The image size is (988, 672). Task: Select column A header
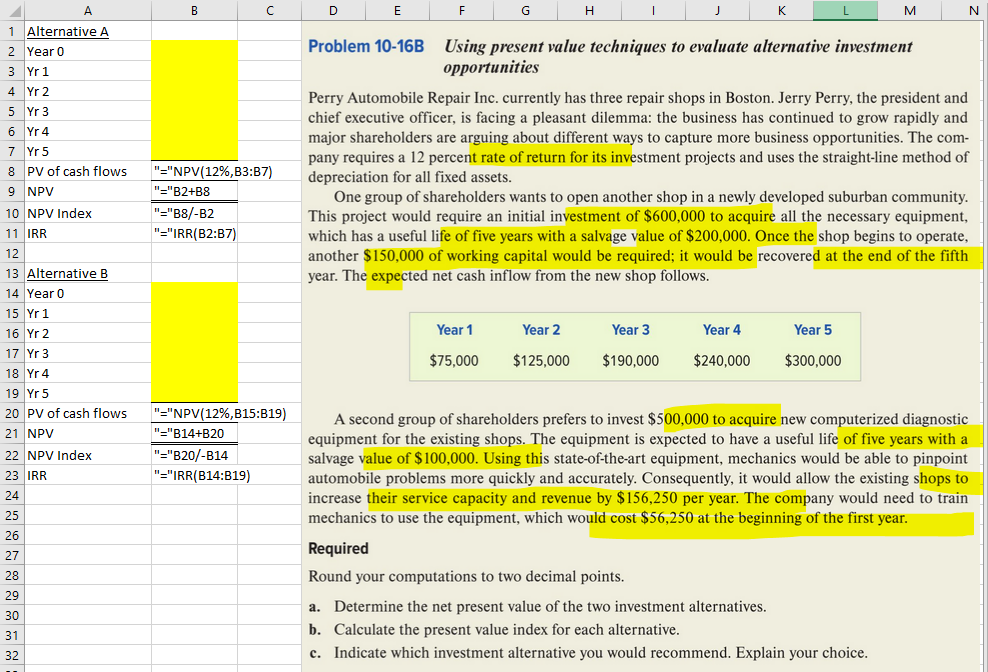88,10
